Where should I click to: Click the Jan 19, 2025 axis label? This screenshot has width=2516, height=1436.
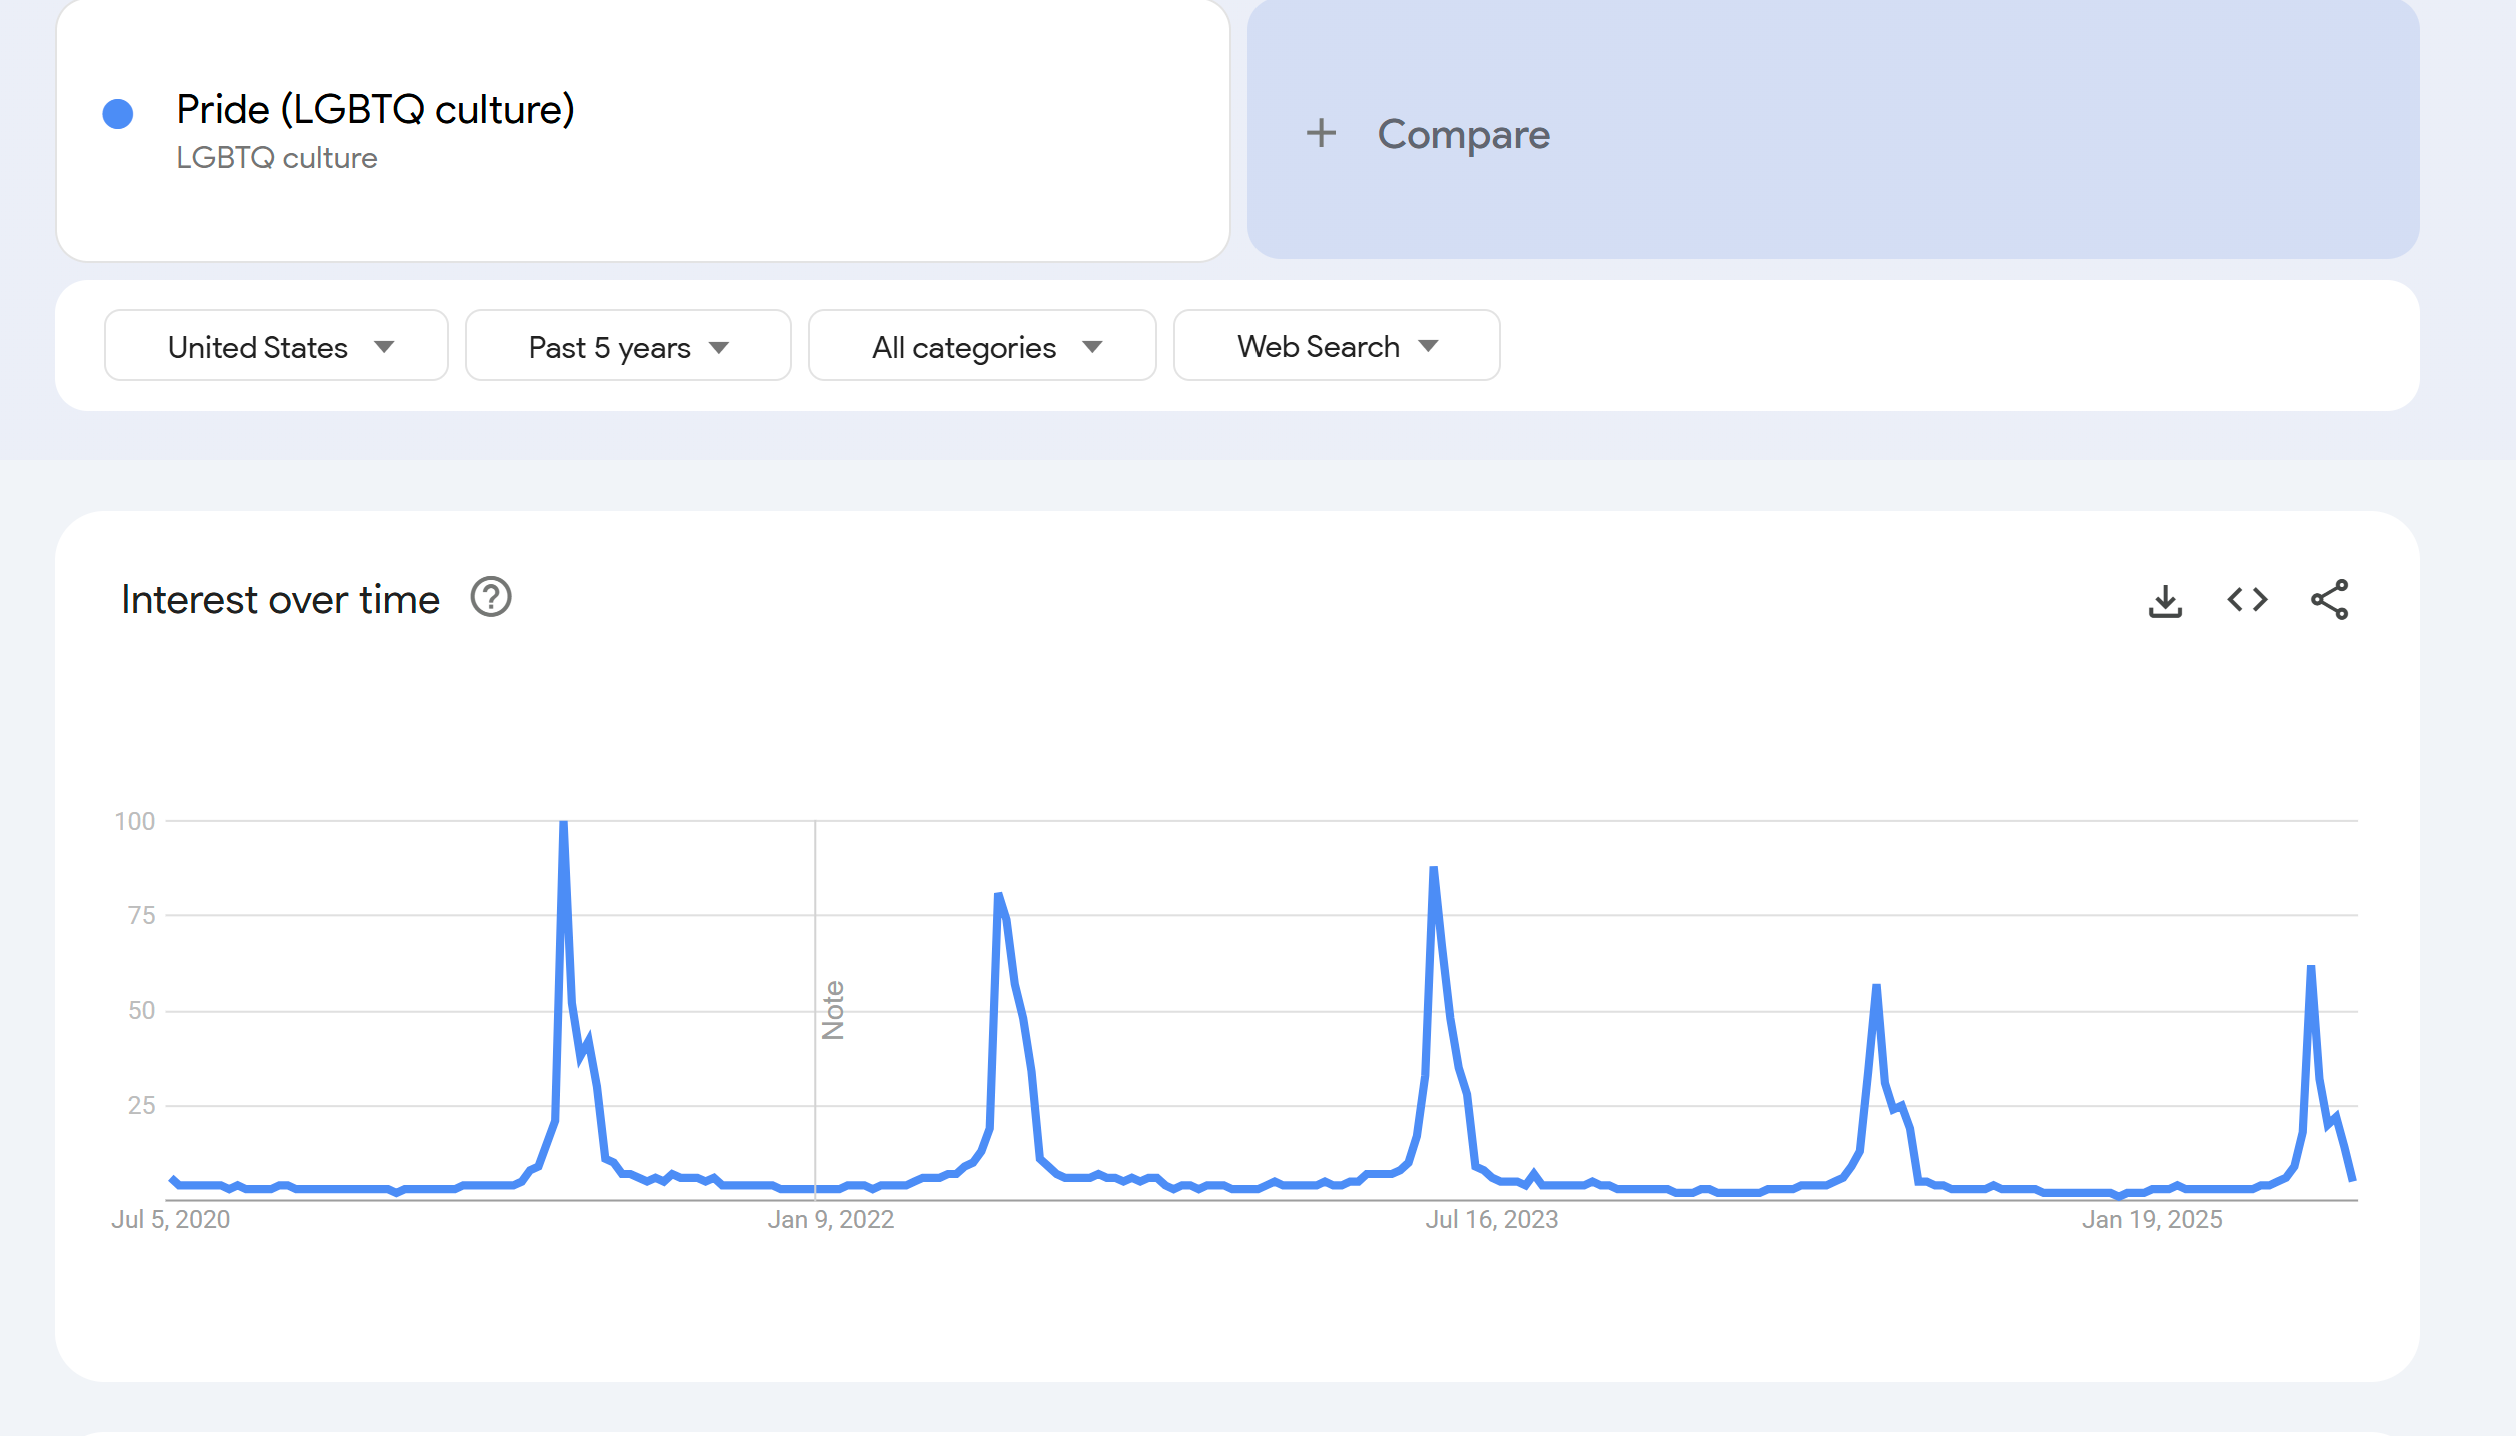coord(2152,1220)
